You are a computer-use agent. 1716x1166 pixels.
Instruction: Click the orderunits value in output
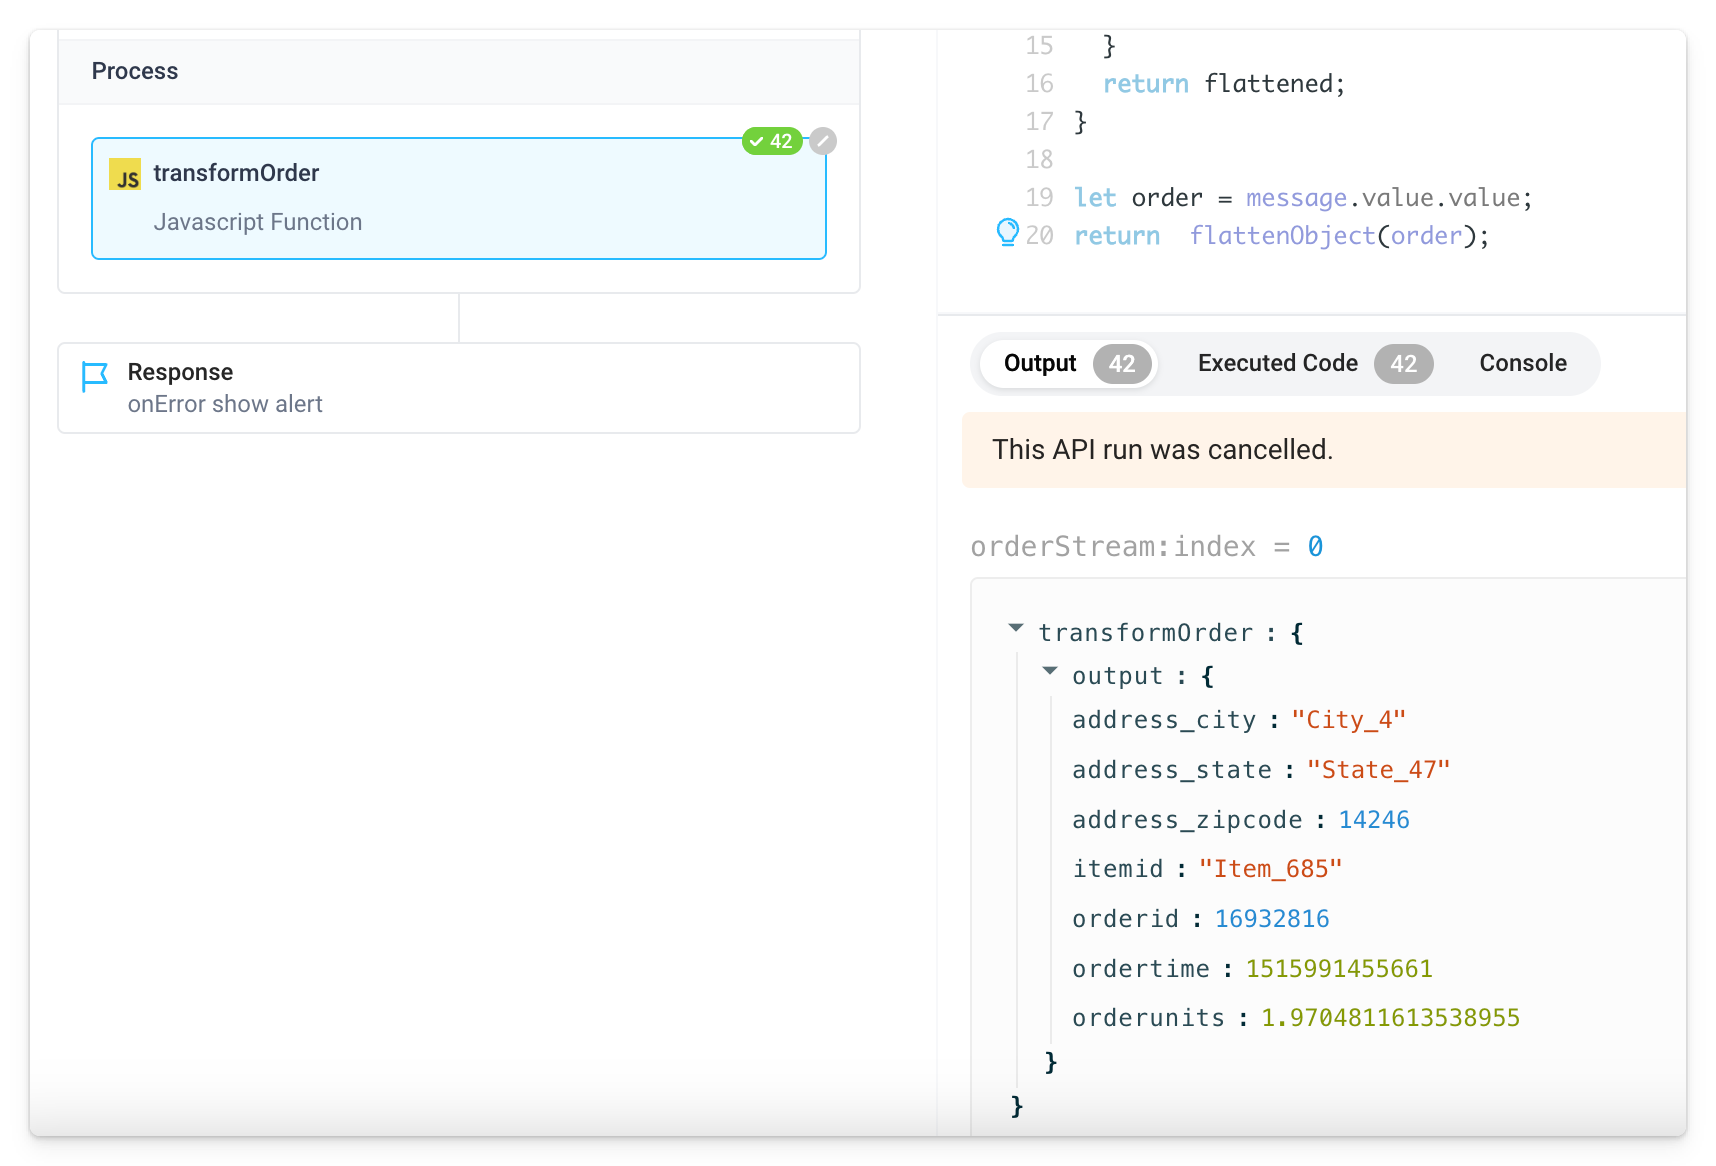tap(1390, 1018)
